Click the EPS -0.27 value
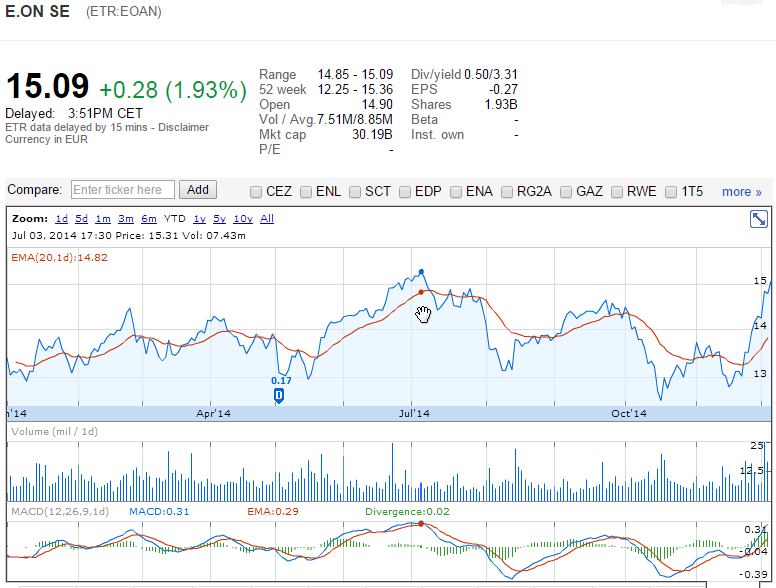 (x=503, y=90)
